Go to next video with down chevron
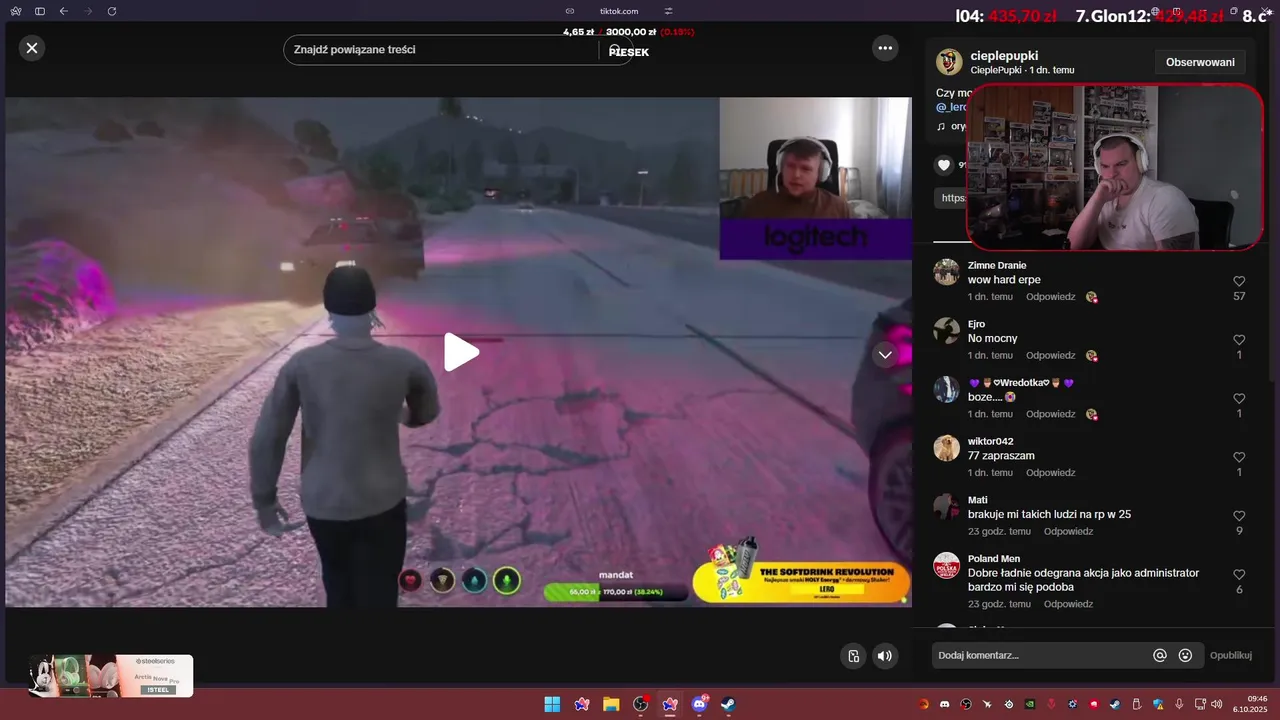Screen dimensions: 1280x720 (884, 354)
